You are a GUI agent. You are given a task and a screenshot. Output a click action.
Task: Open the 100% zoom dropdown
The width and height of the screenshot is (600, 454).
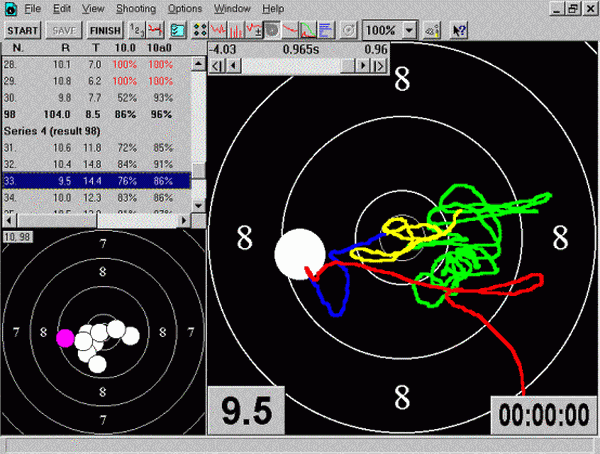pos(409,30)
